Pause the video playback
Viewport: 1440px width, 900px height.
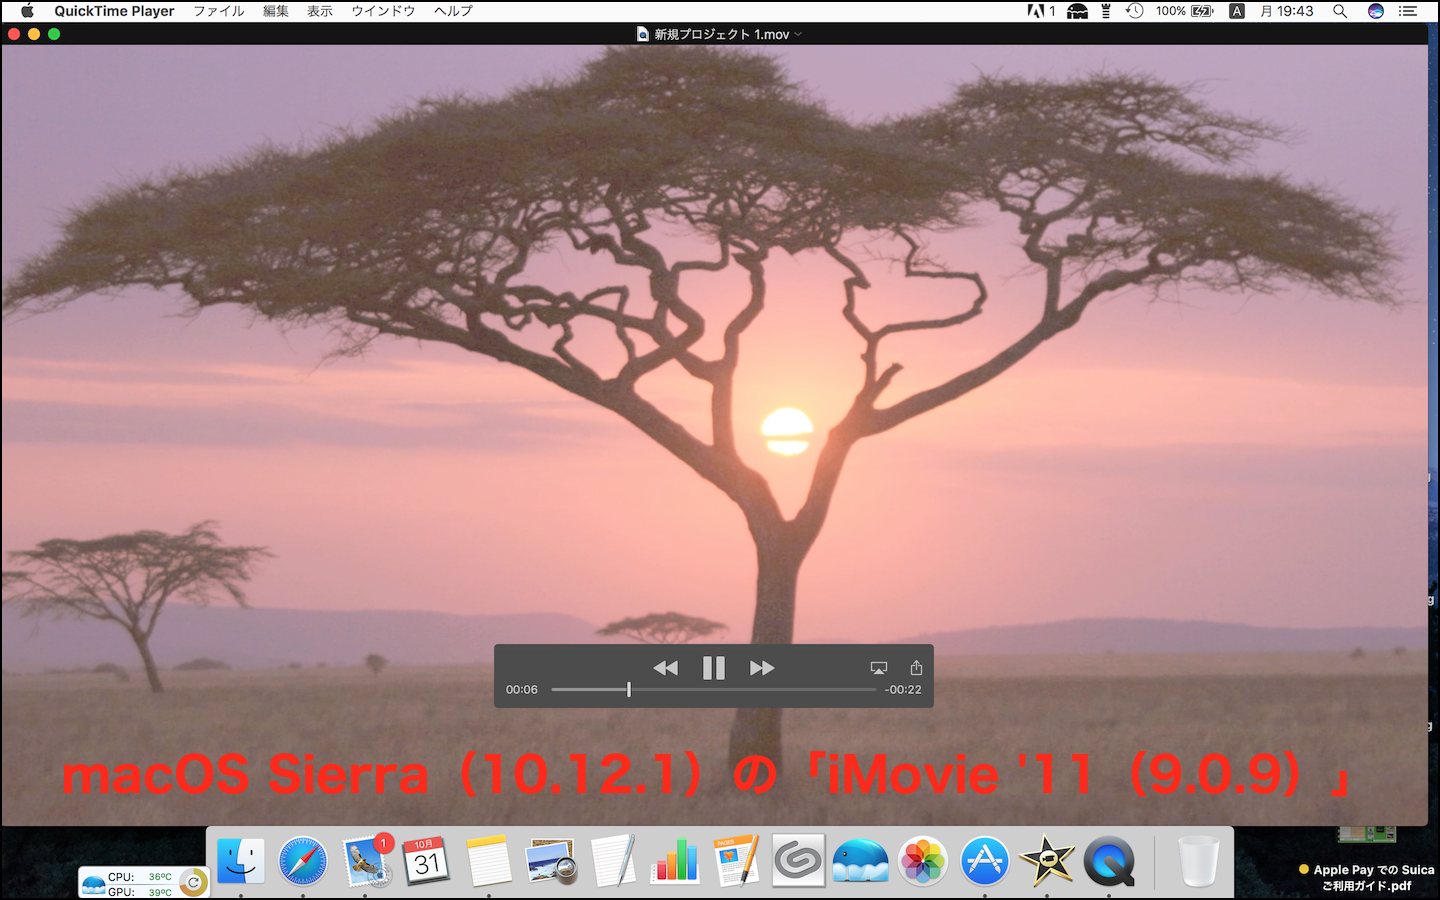(x=713, y=668)
